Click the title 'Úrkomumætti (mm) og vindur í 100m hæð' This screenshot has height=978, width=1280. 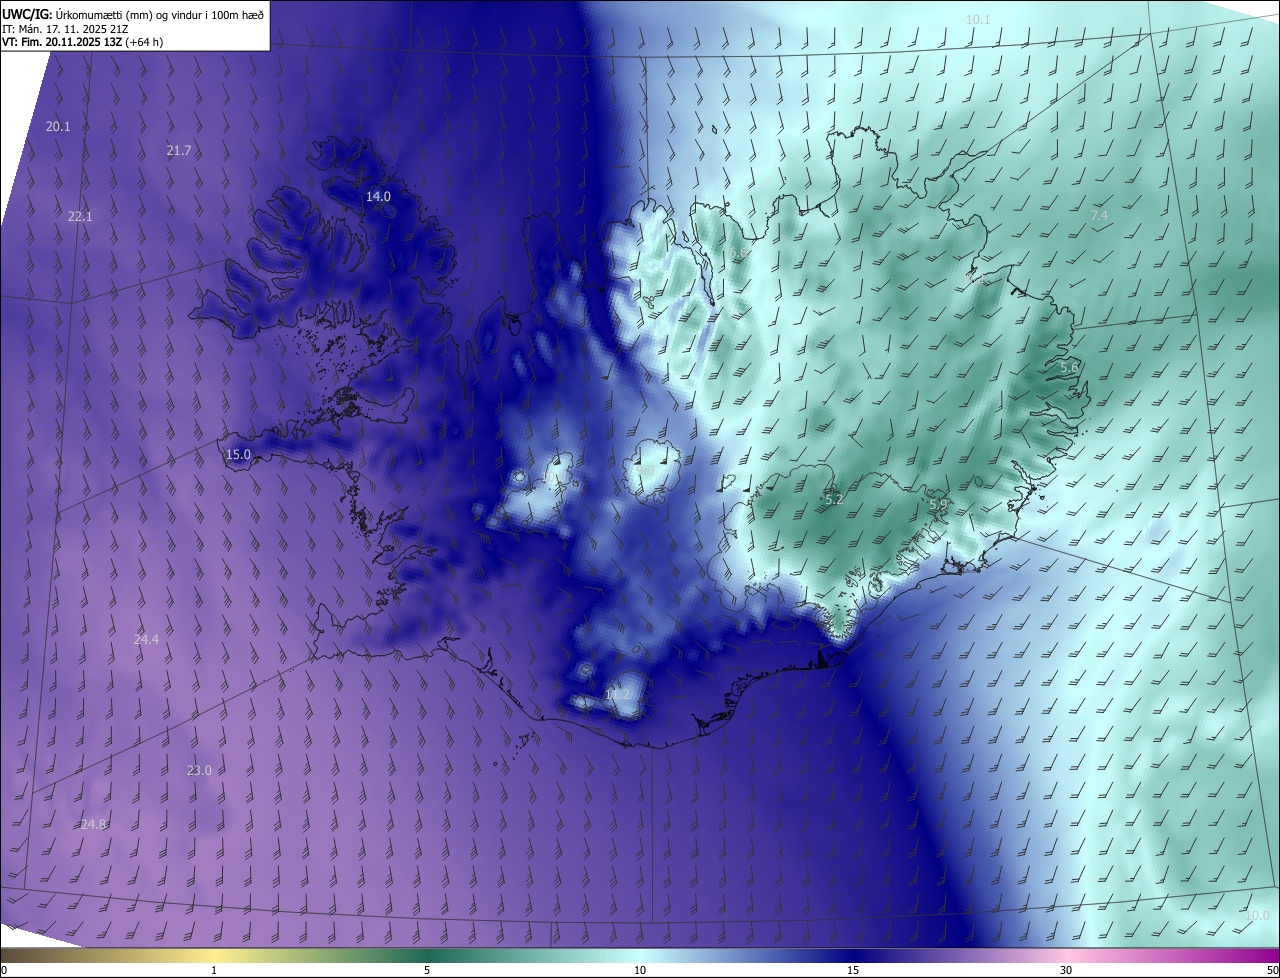click(x=159, y=13)
